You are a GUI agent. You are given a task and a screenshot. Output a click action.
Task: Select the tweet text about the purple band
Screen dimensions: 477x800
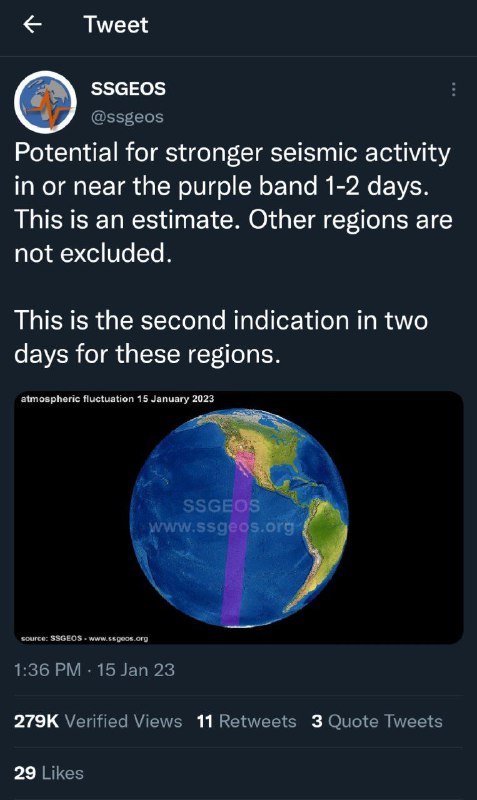pyautogui.click(x=233, y=203)
